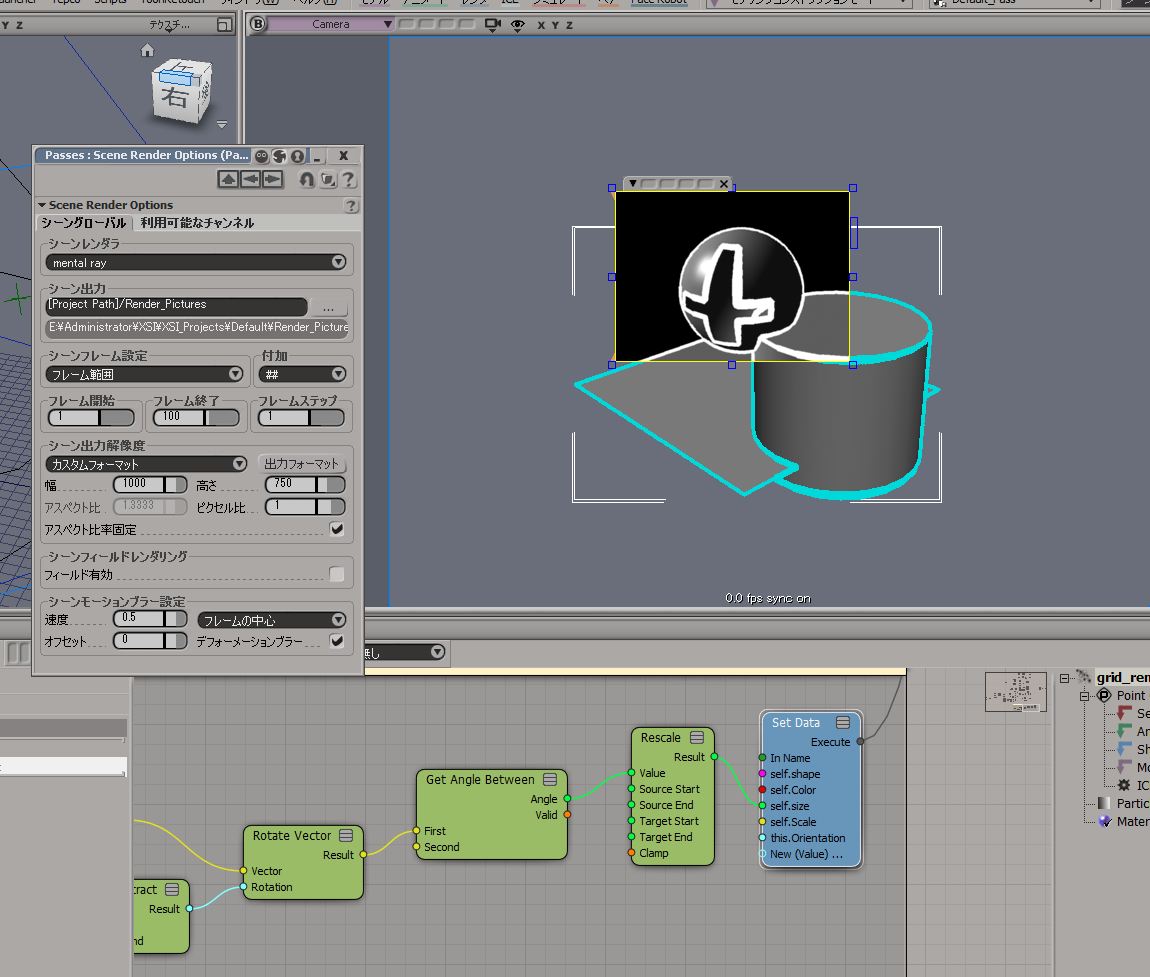Click the Rescale node menu icon
The width and height of the screenshot is (1150, 977).
click(697, 737)
